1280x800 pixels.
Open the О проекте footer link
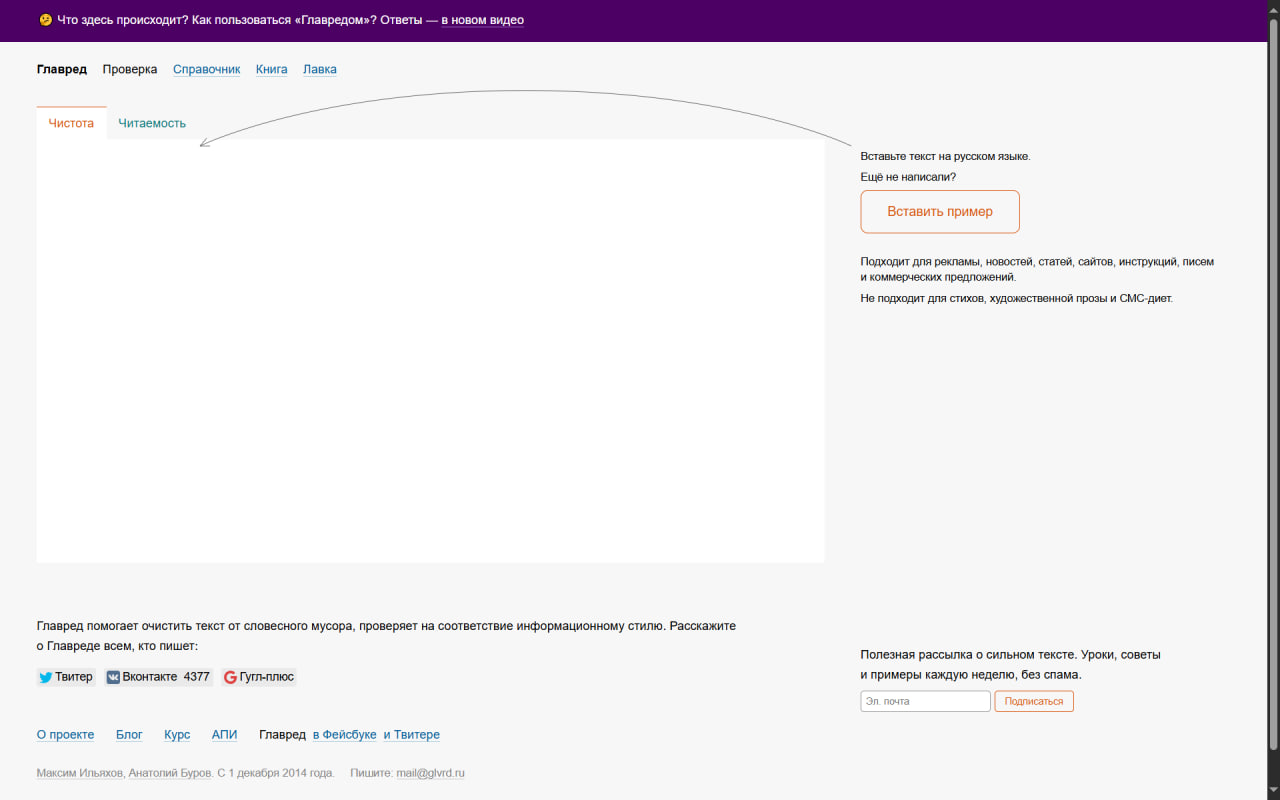65,734
